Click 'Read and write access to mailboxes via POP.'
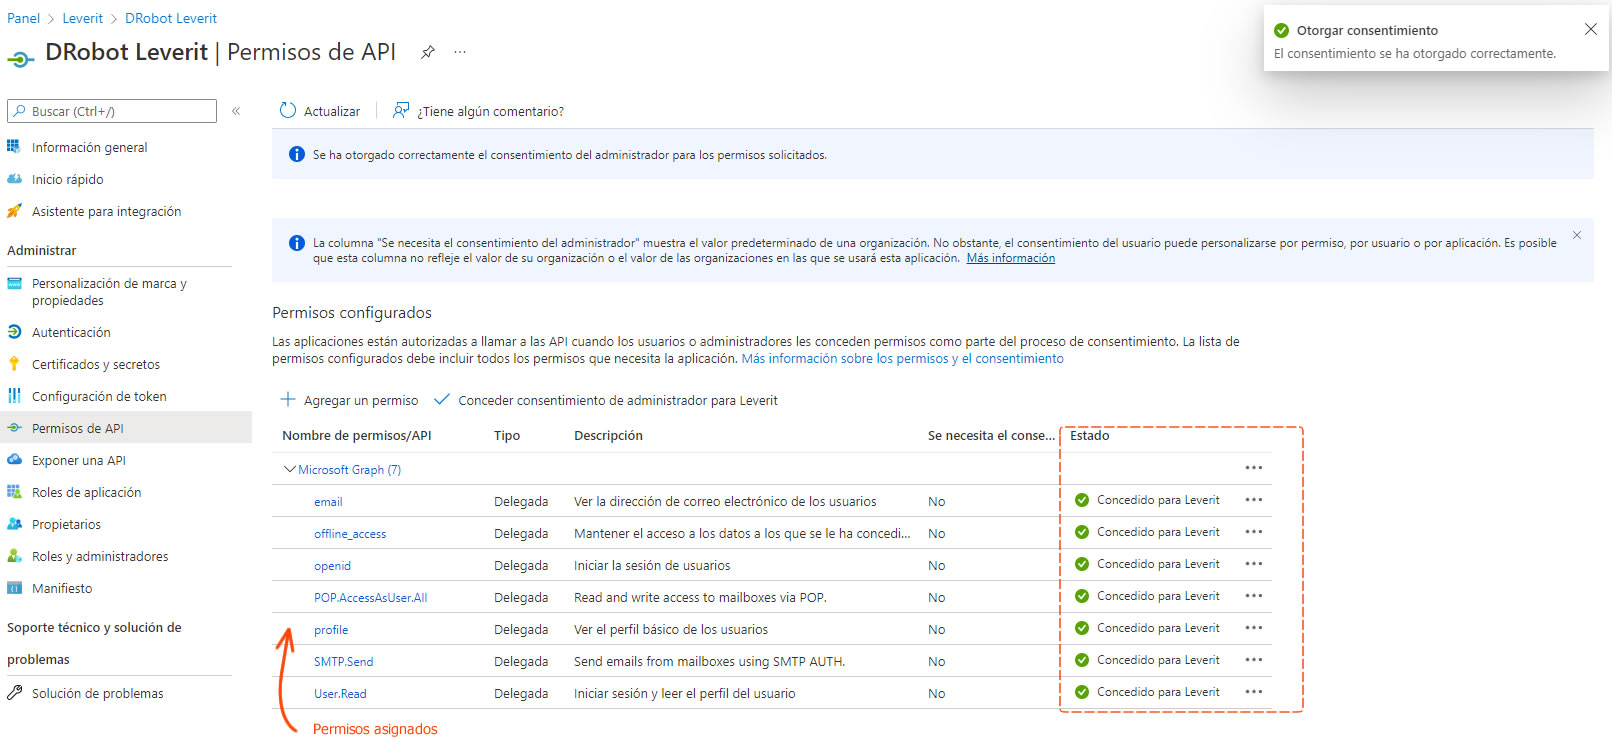This screenshot has height=742, width=1612. click(x=700, y=598)
